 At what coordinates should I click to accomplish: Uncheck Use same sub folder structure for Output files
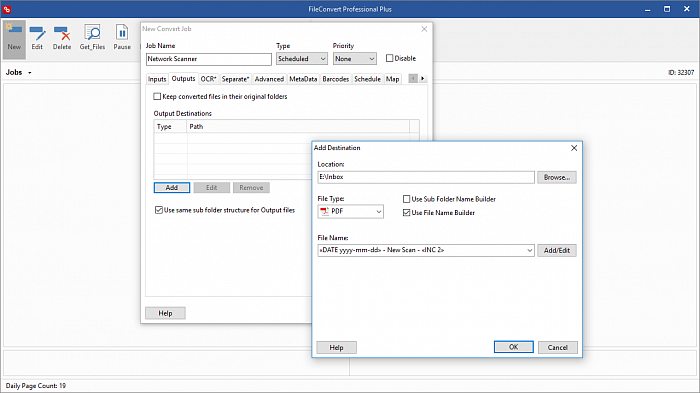(158, 210)
